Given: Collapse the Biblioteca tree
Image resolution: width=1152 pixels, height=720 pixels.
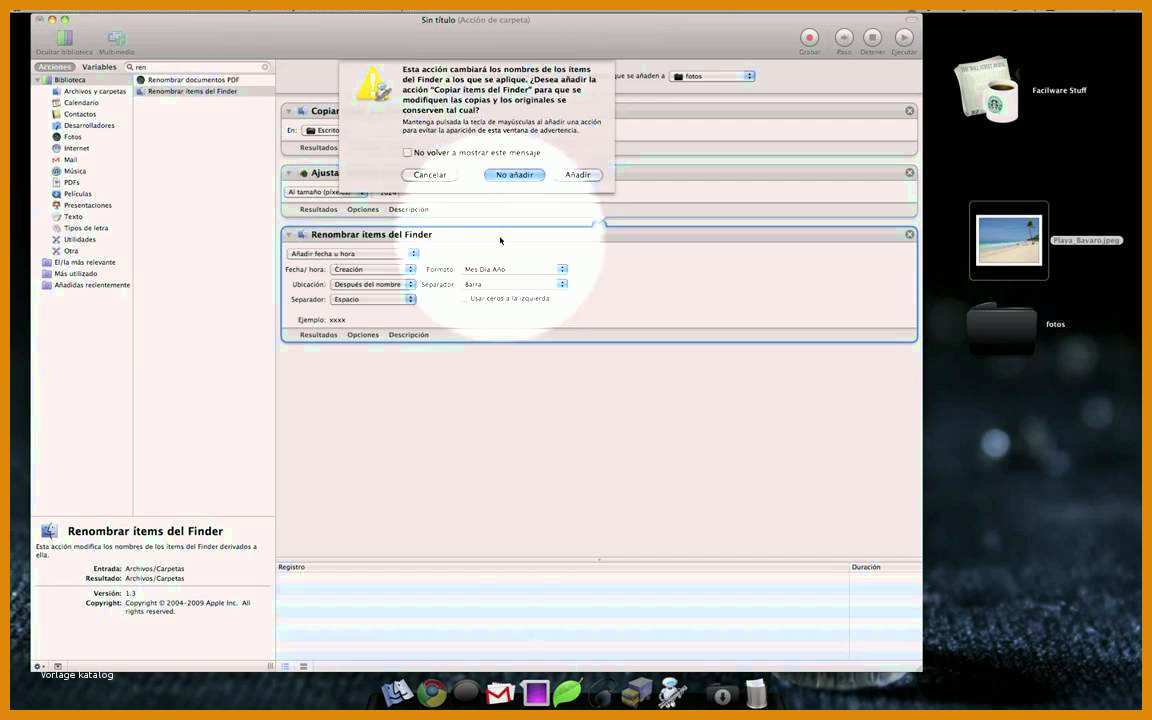Looking at the screenshot, I should click(x=37, y=80).
